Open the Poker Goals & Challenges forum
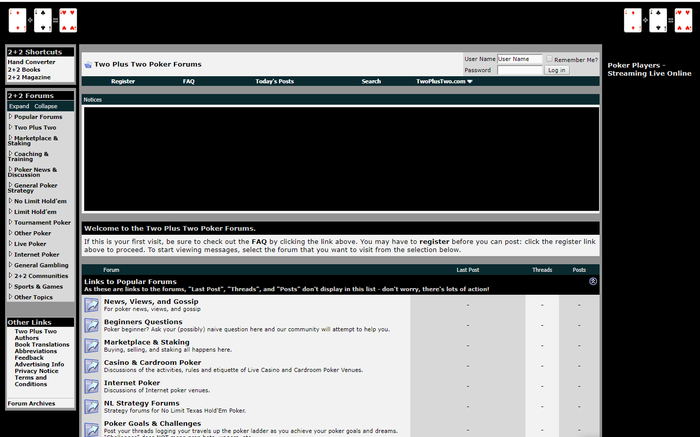 tap(152, 424)
